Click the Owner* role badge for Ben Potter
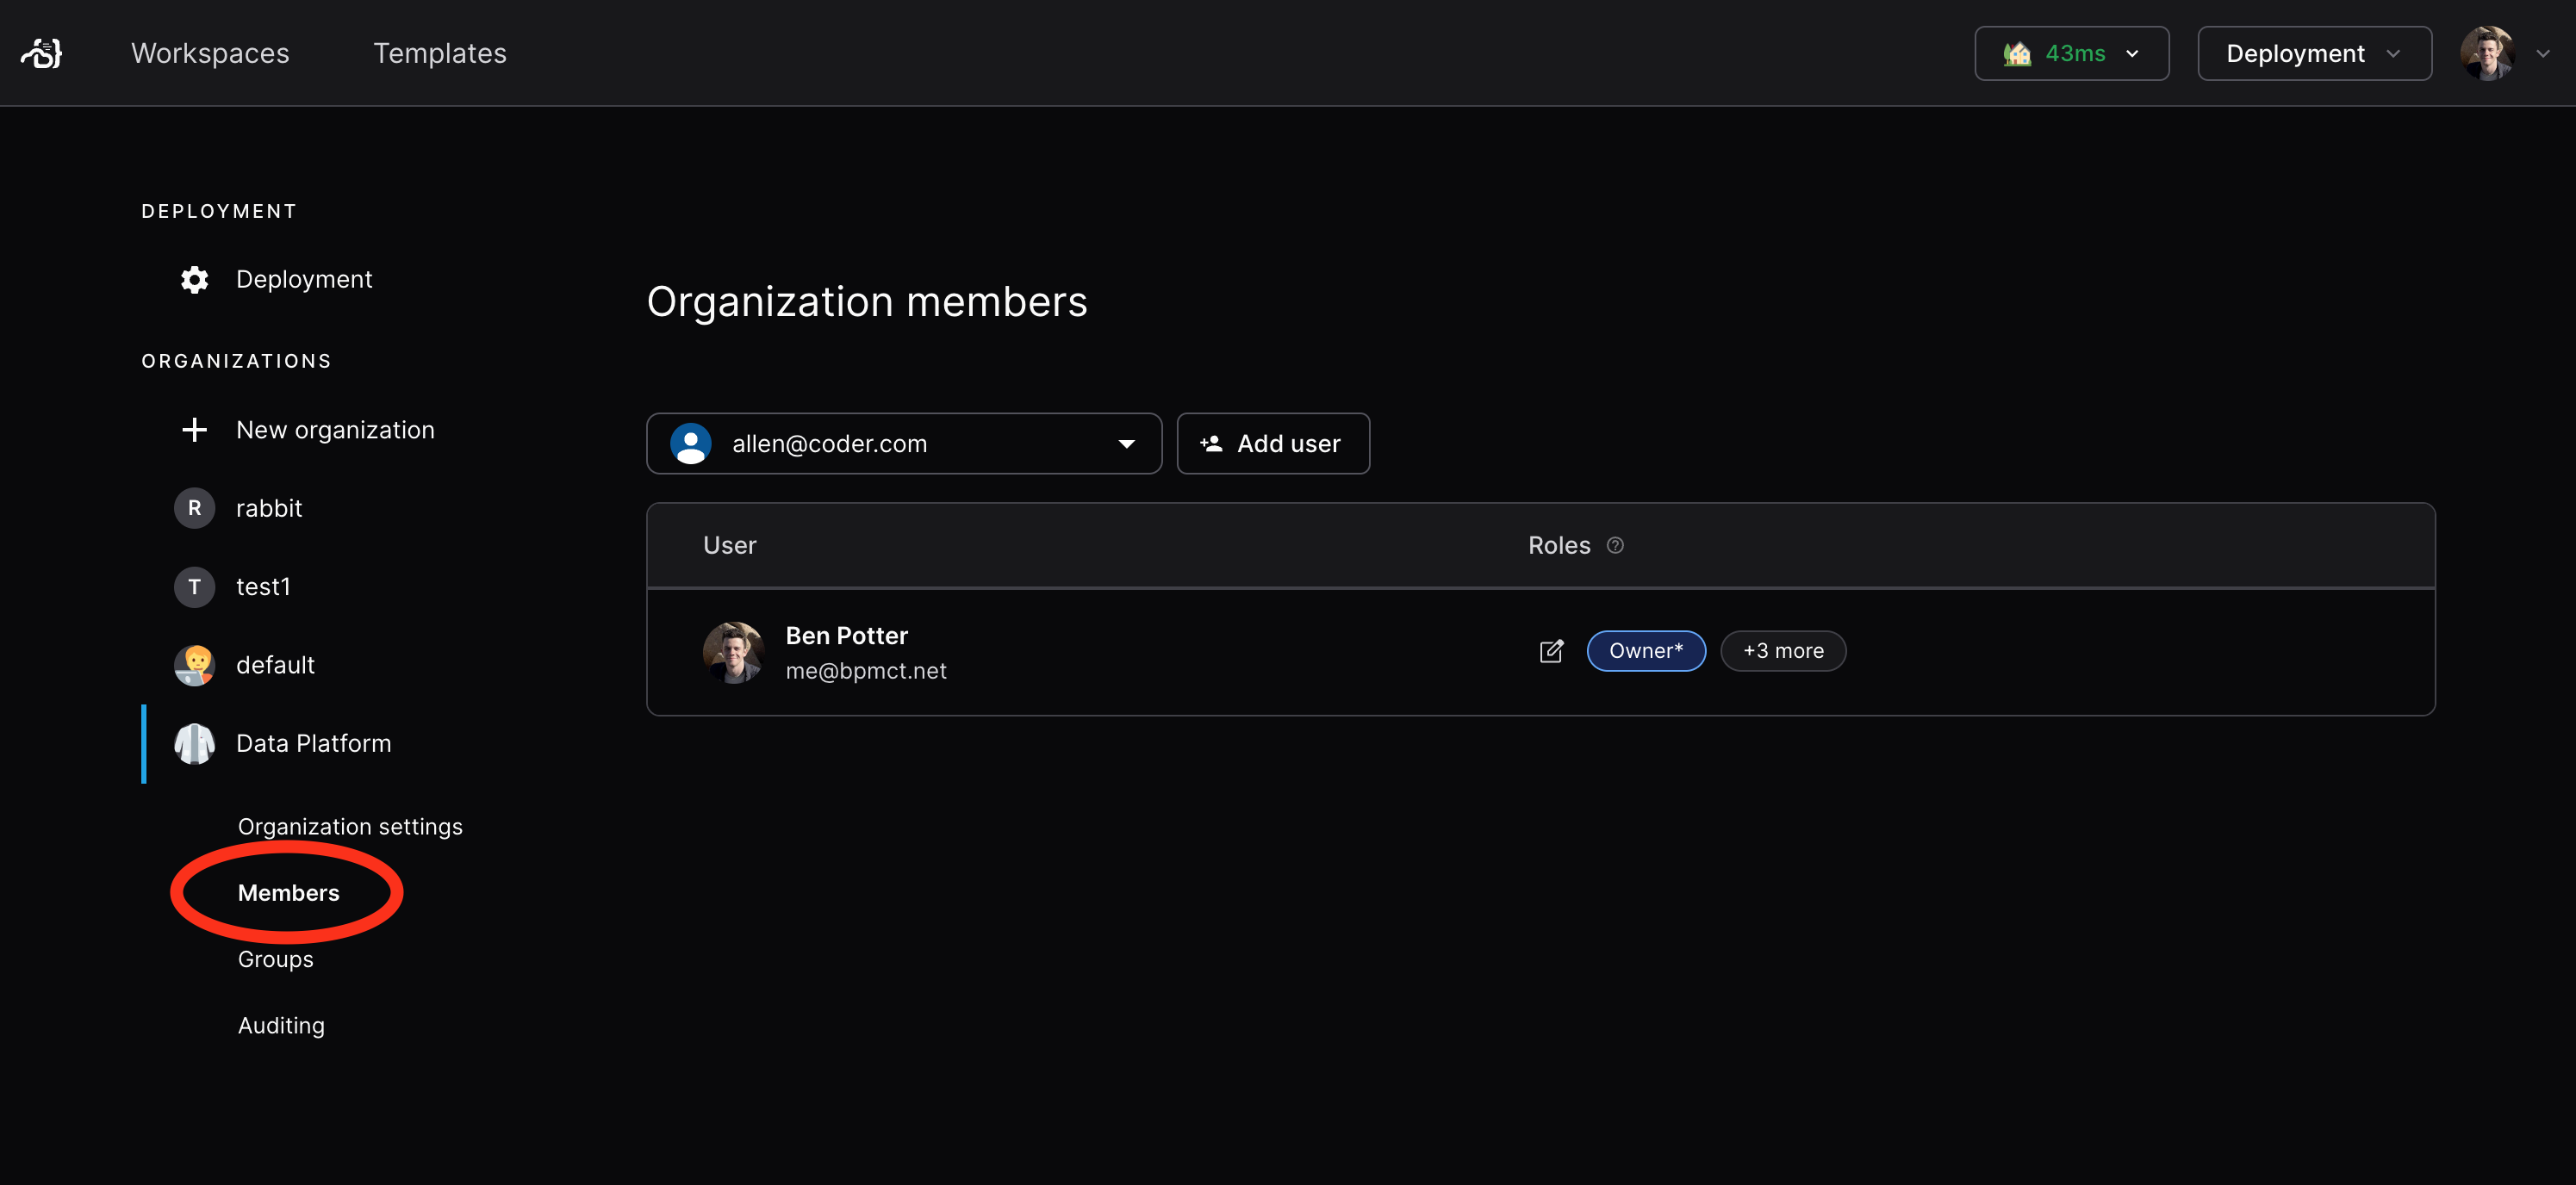This screenshot has height=1185, width=2576. click(1645, 650)
